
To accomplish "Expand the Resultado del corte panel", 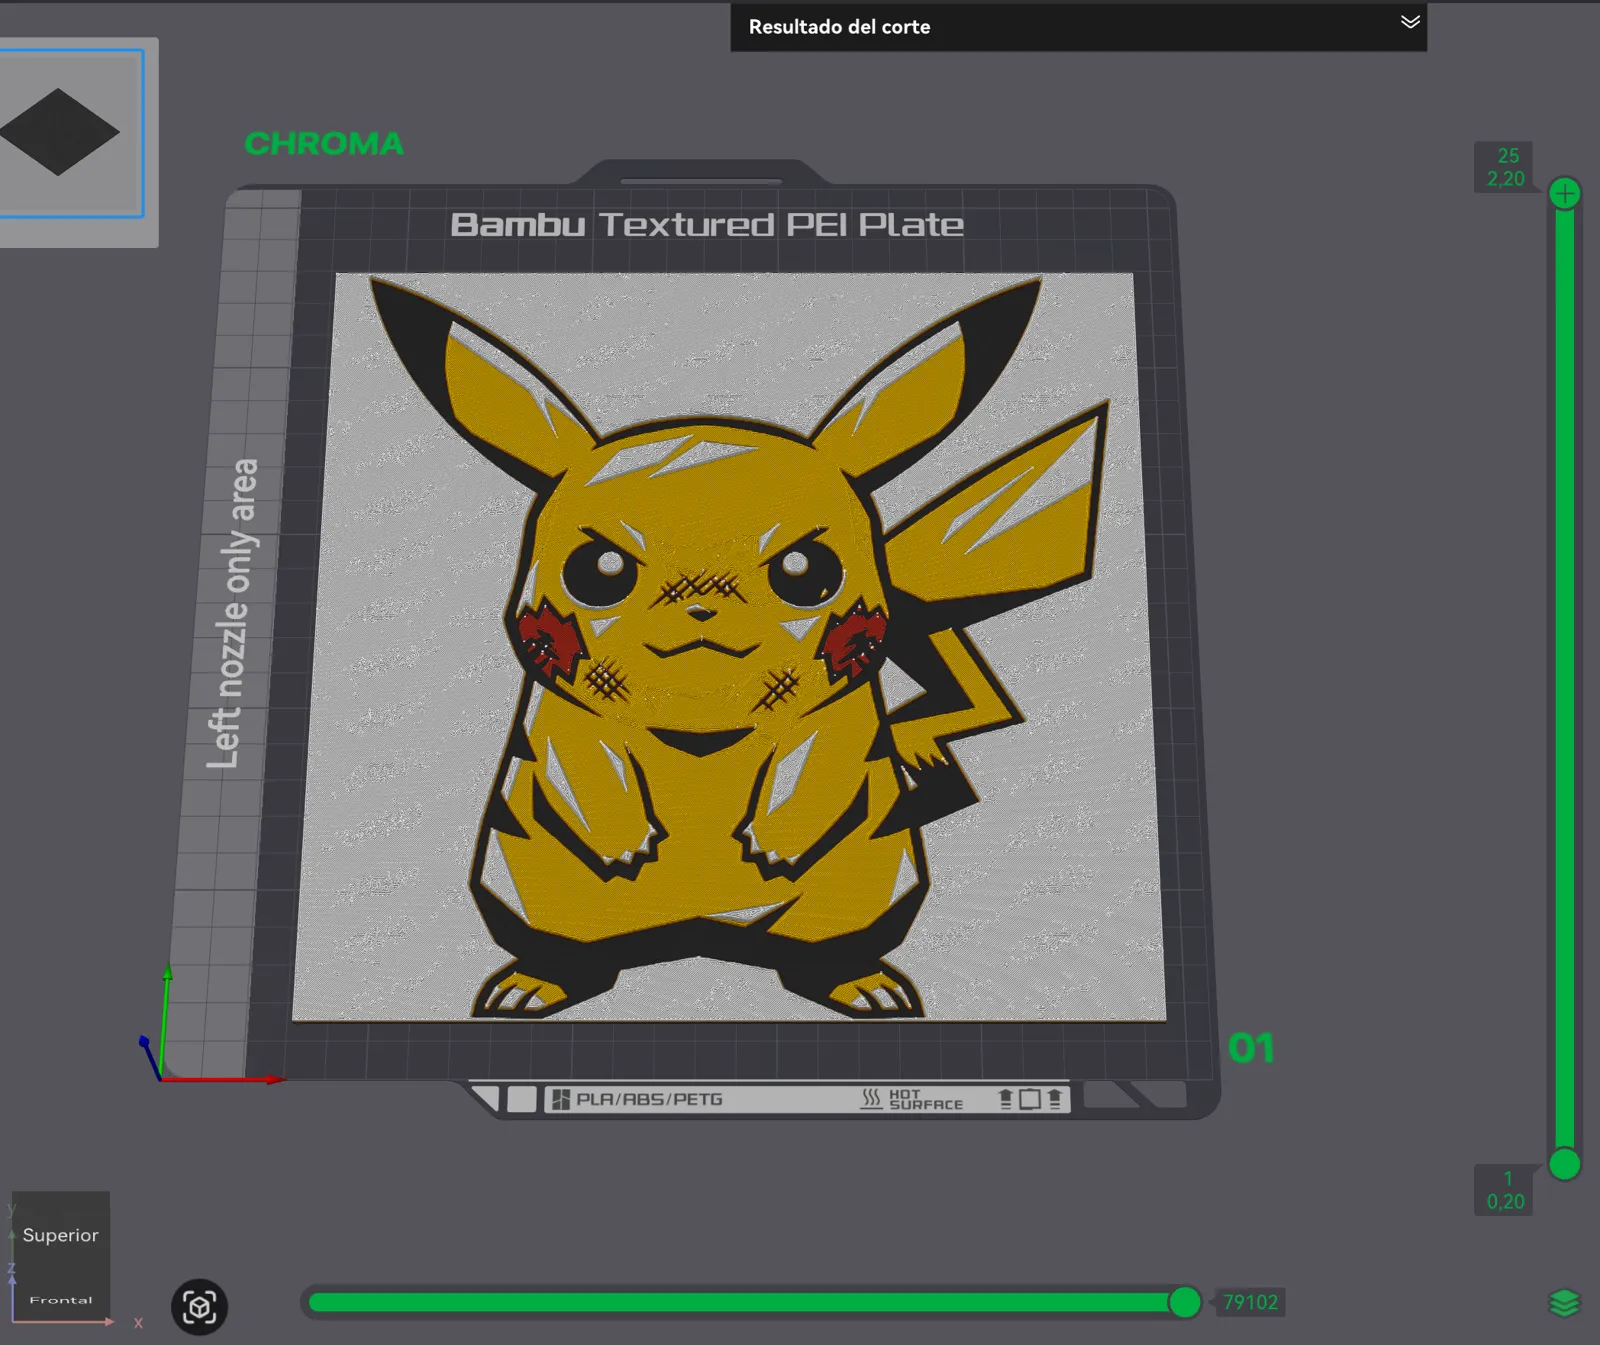I will pos(1410,22).
